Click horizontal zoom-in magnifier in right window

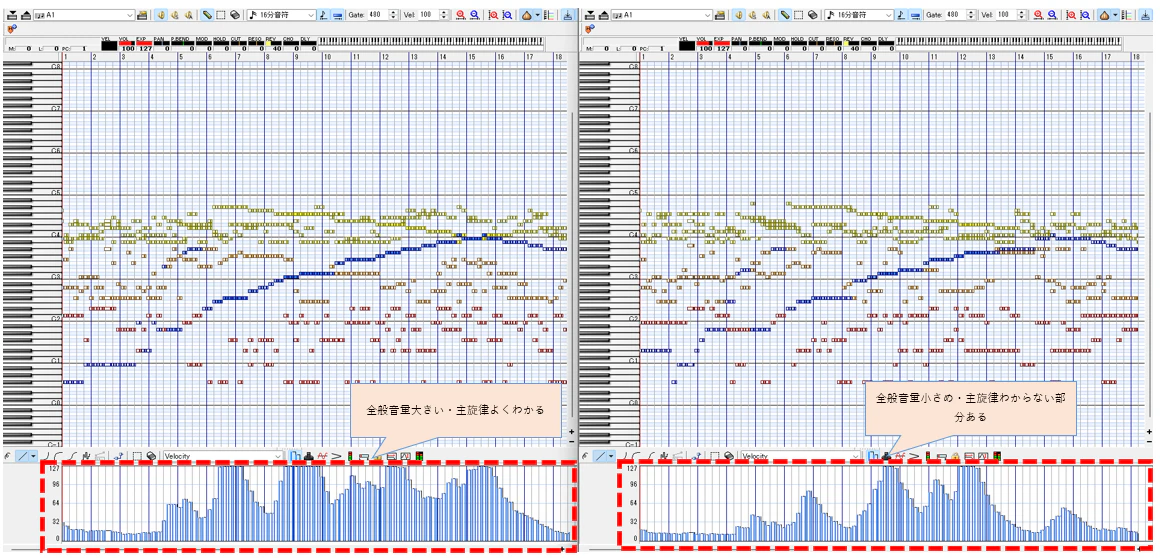pyautogui.click(x=1038, y=15)
